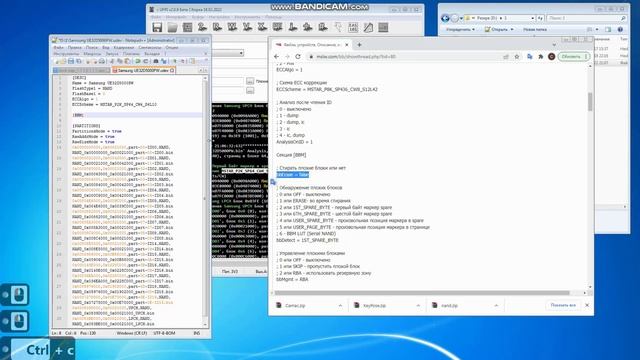Click the share icon in Chrome address bar
The image size is (640, 360).
[x=506, y=57]
